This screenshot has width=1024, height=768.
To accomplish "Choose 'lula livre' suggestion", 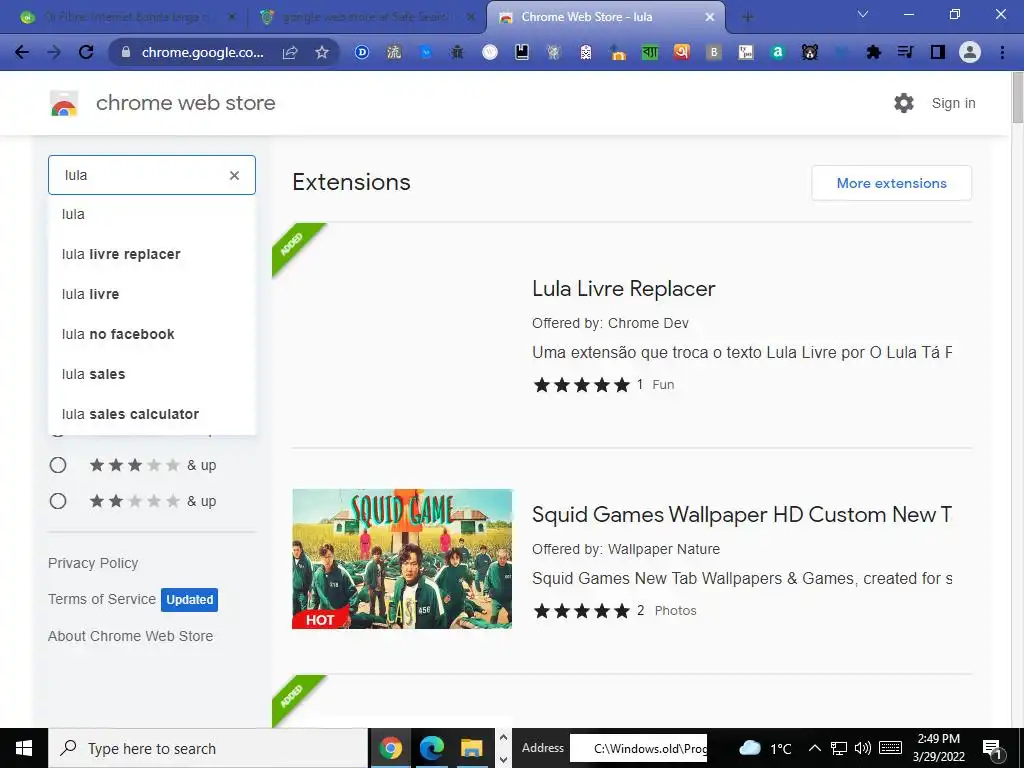I will (152, 294).
